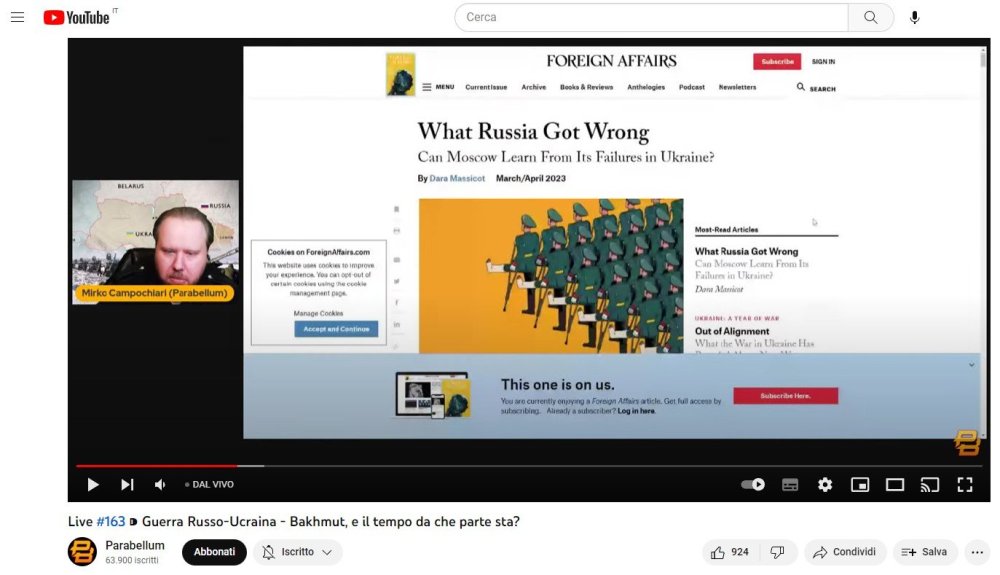Open the player settings gear

[825, 485]
